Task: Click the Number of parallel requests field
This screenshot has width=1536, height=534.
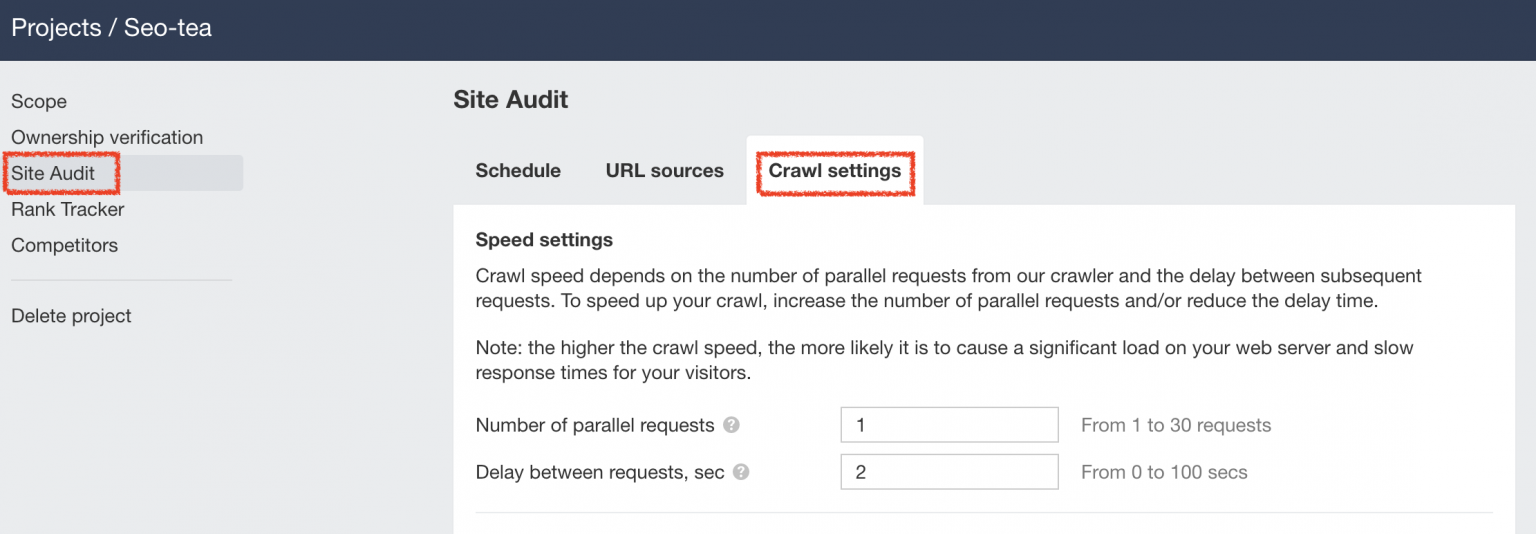Action: pyautogui.click(x=949, y=425)
